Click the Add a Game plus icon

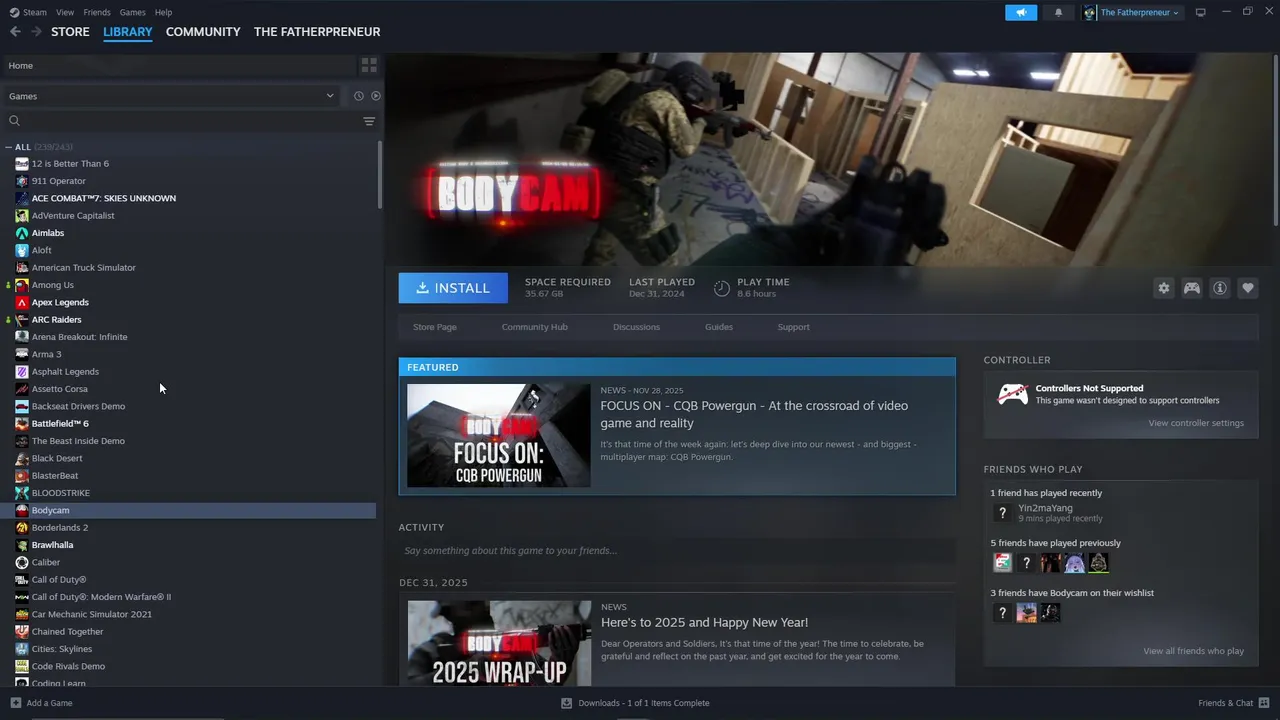[15, 703]
